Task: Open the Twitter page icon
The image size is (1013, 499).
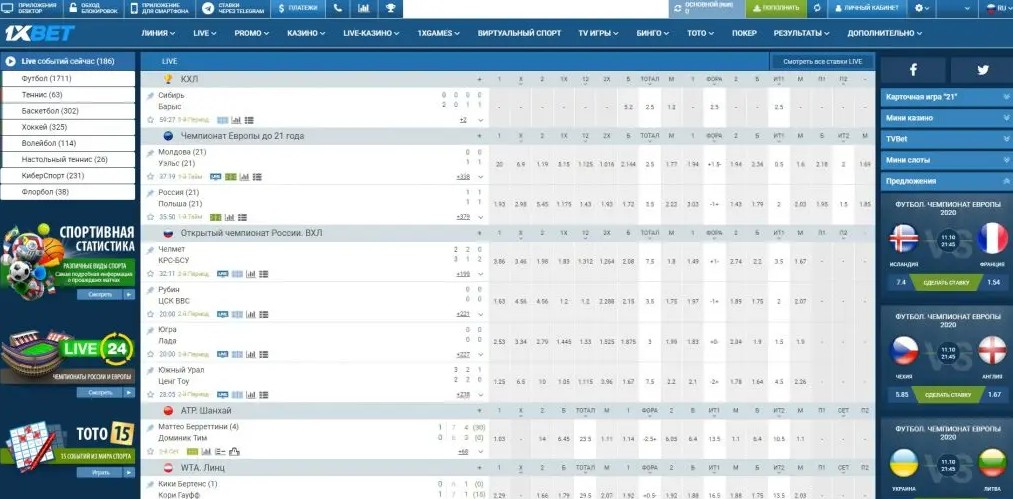Action: point(983,70)
